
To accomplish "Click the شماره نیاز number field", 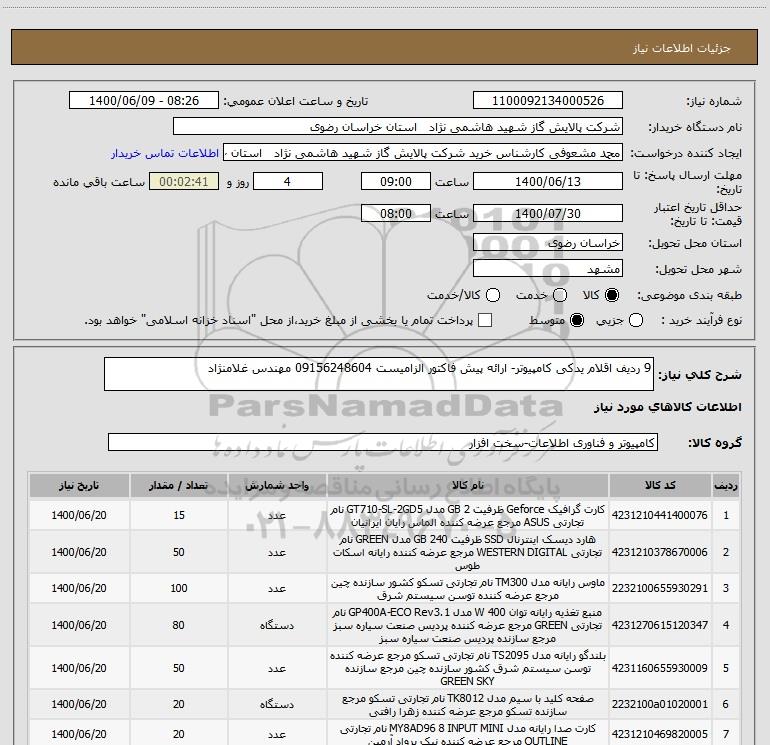I will [546, 101].
